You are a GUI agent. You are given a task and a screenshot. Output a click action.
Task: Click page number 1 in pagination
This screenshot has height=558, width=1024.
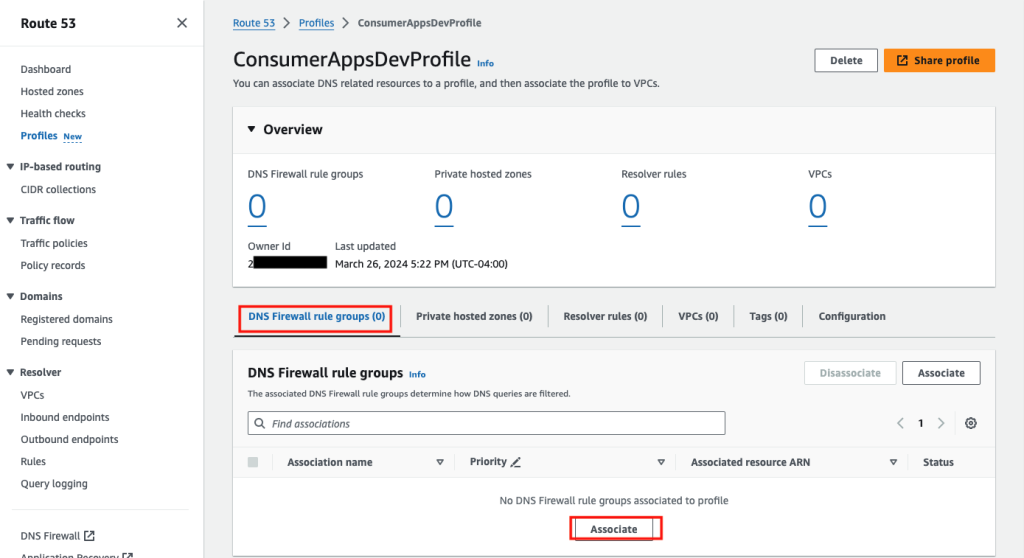coord(920,423)
